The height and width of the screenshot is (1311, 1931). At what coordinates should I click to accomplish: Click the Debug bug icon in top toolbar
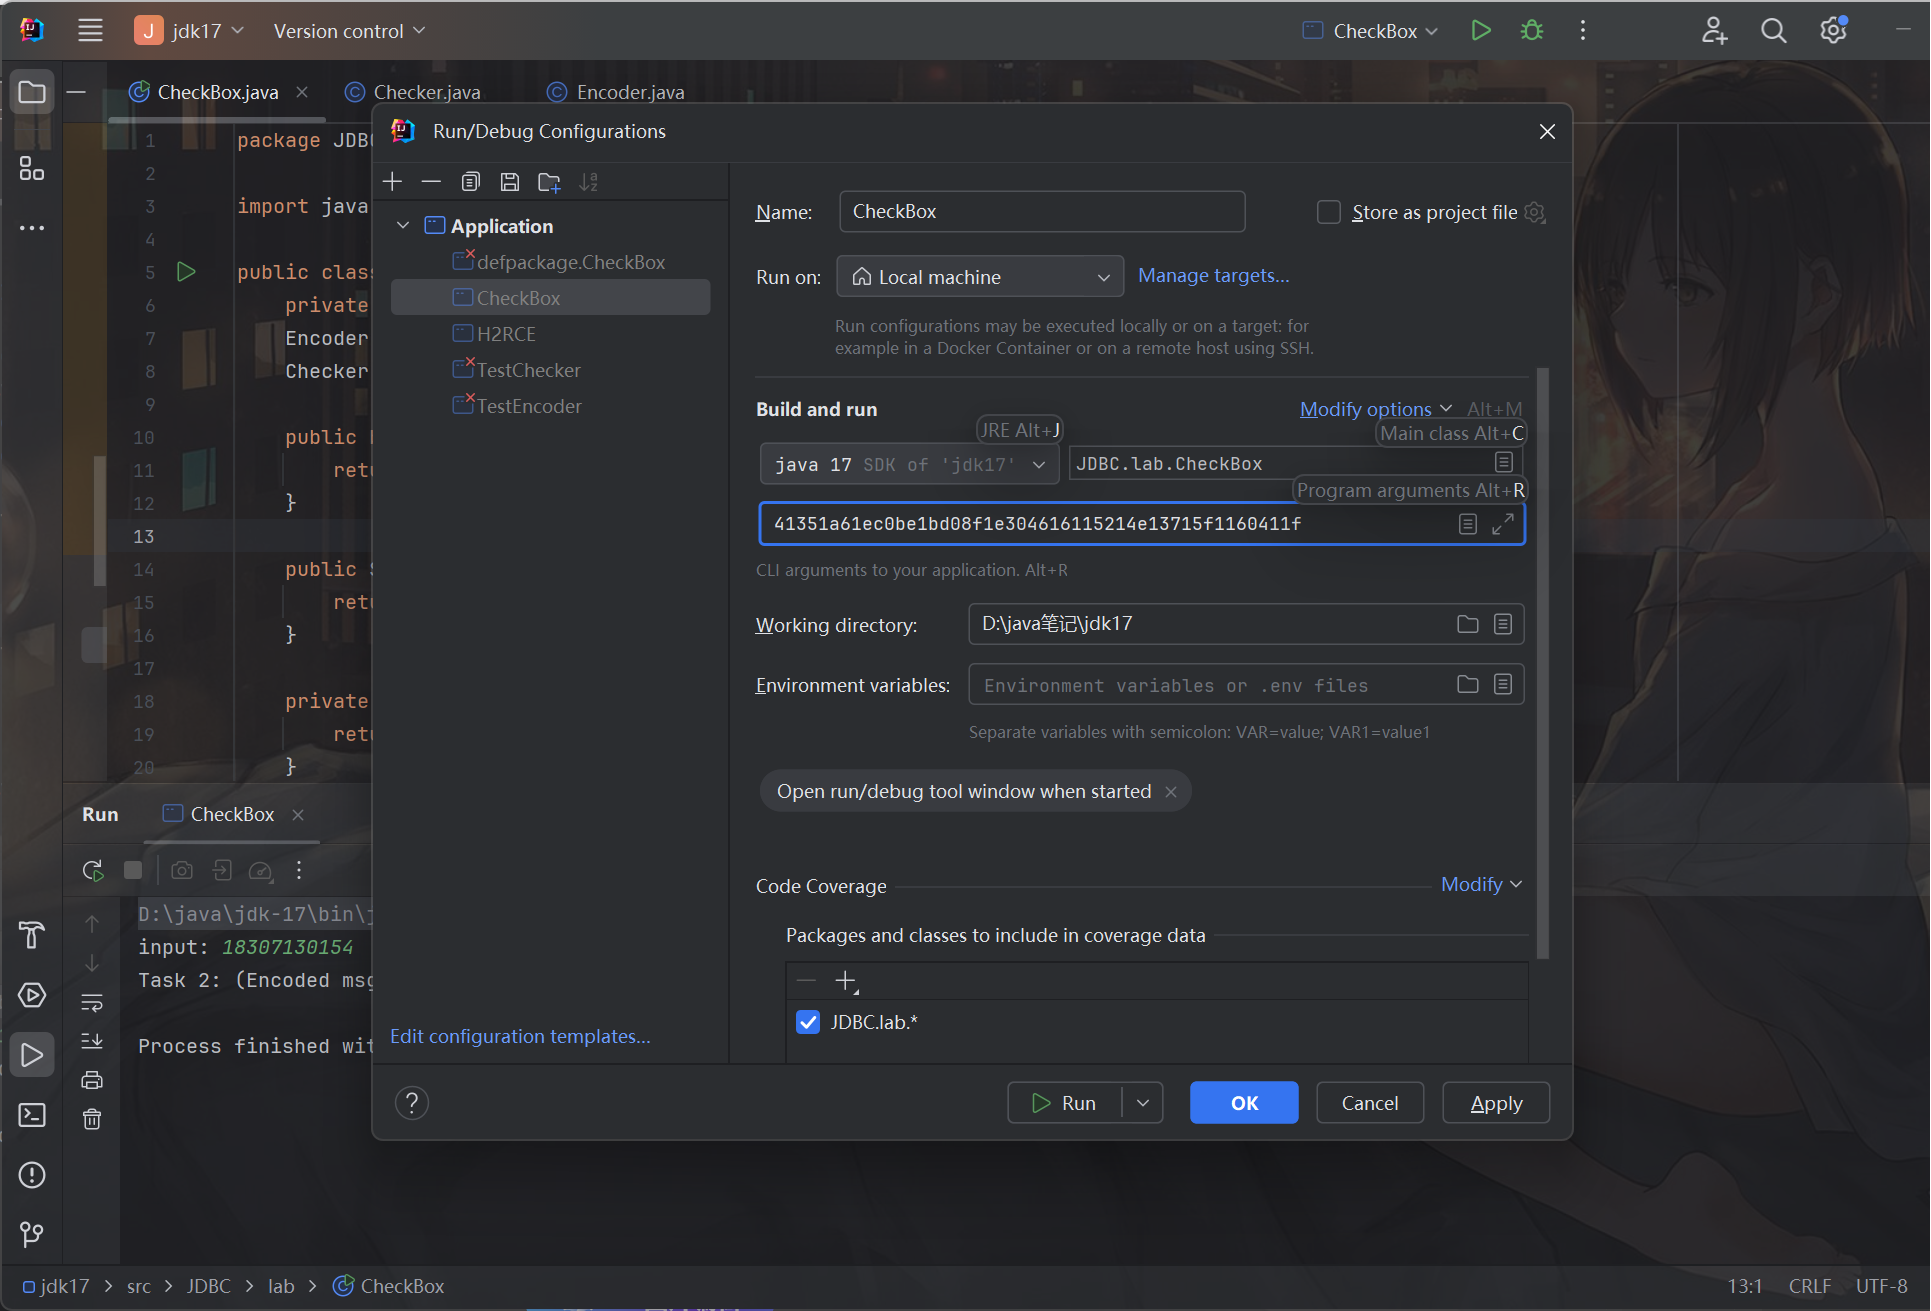coord(1531,31)
